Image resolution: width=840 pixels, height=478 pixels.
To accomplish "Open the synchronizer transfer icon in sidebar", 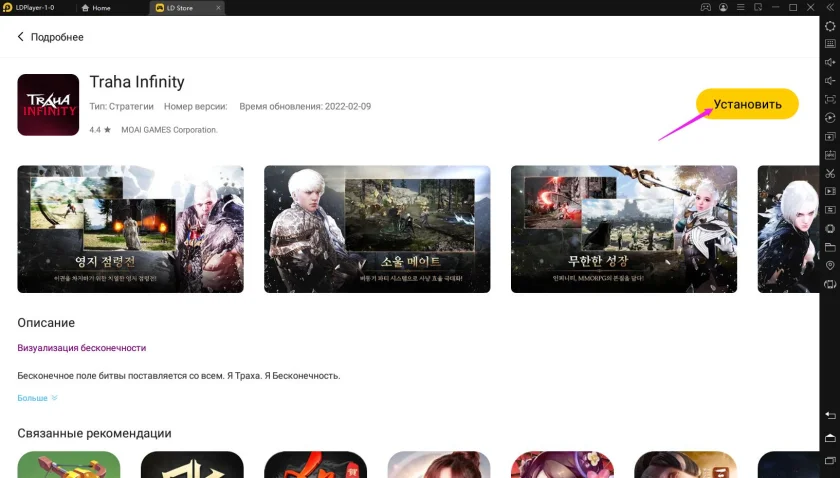I will click(x=830, y=210).
